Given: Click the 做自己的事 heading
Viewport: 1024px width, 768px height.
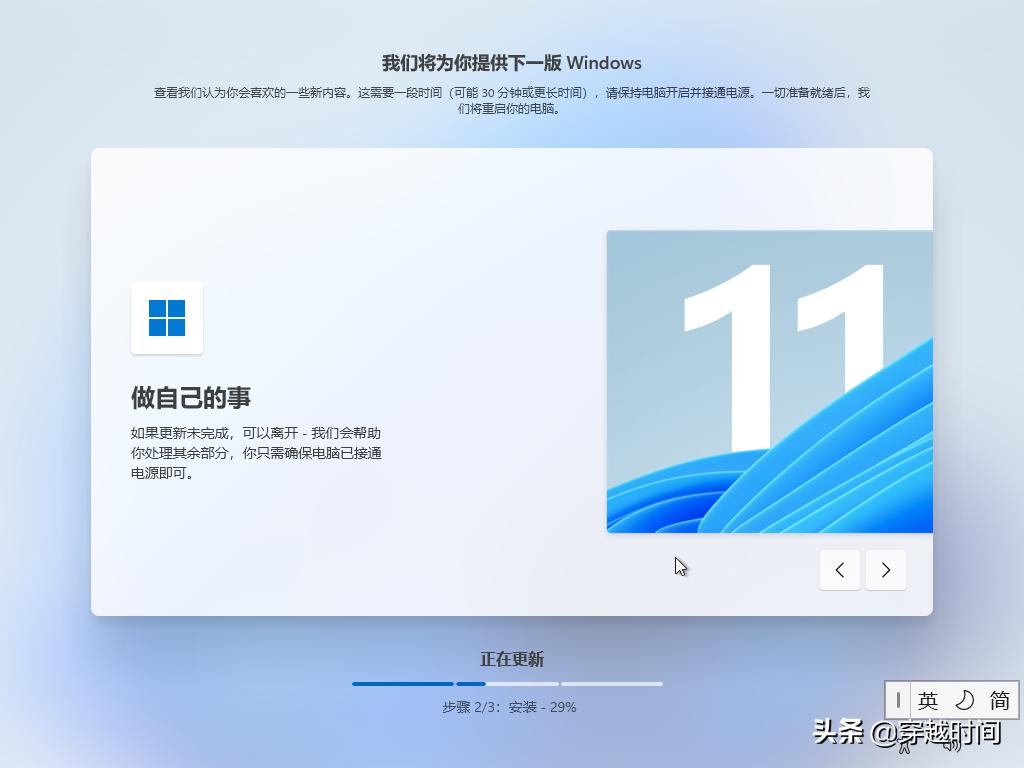Looking at the screenshot, I should (191, 397).
